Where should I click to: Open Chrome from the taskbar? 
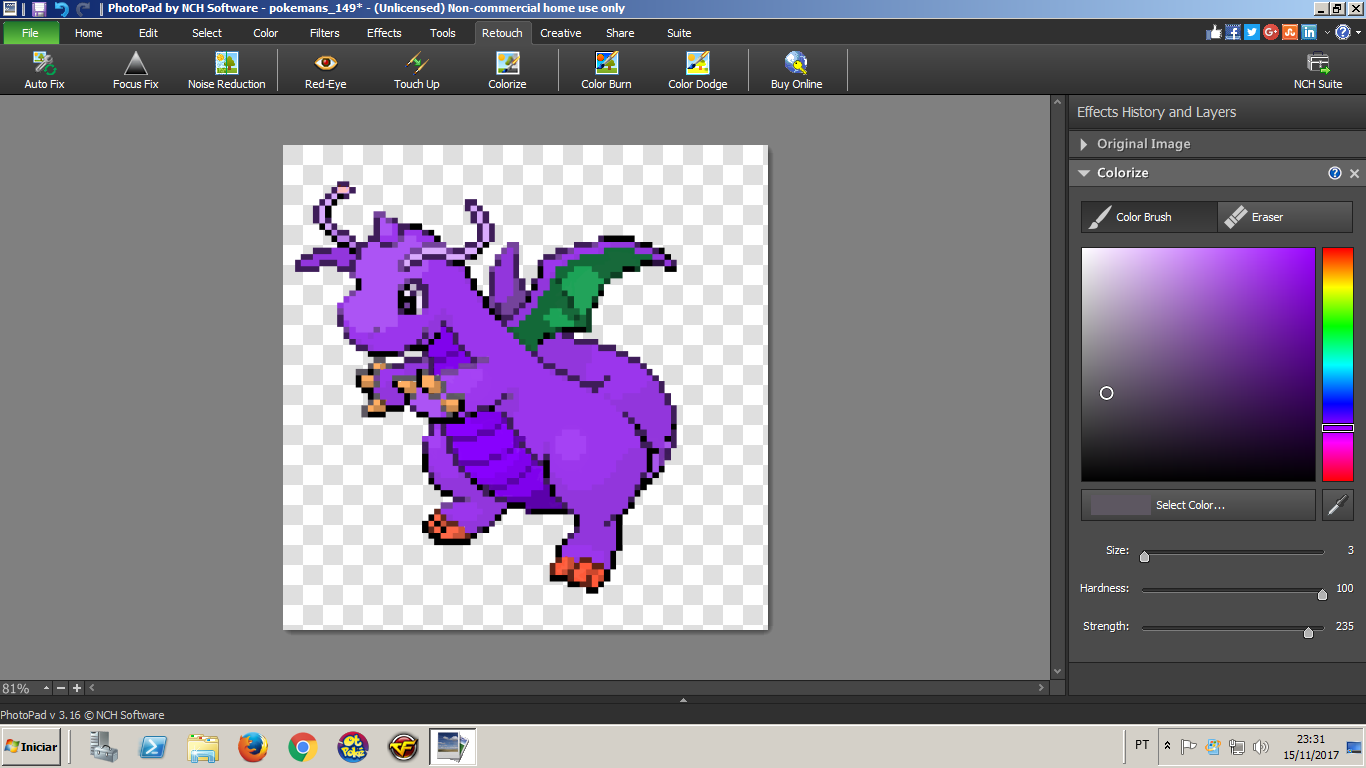point(303,746)
